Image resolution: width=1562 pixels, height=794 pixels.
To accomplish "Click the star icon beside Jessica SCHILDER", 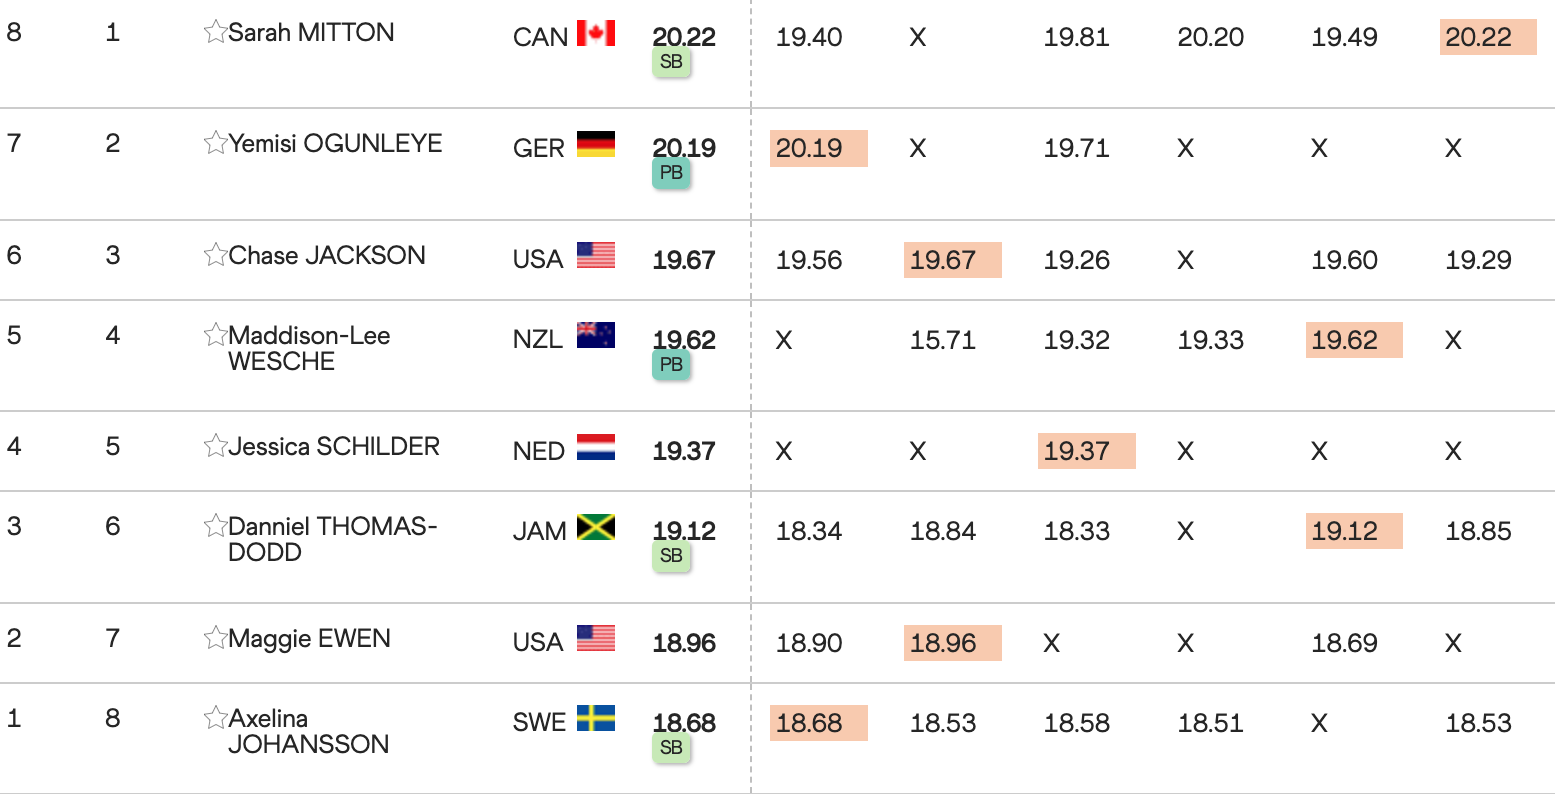I will coord(215,446).
